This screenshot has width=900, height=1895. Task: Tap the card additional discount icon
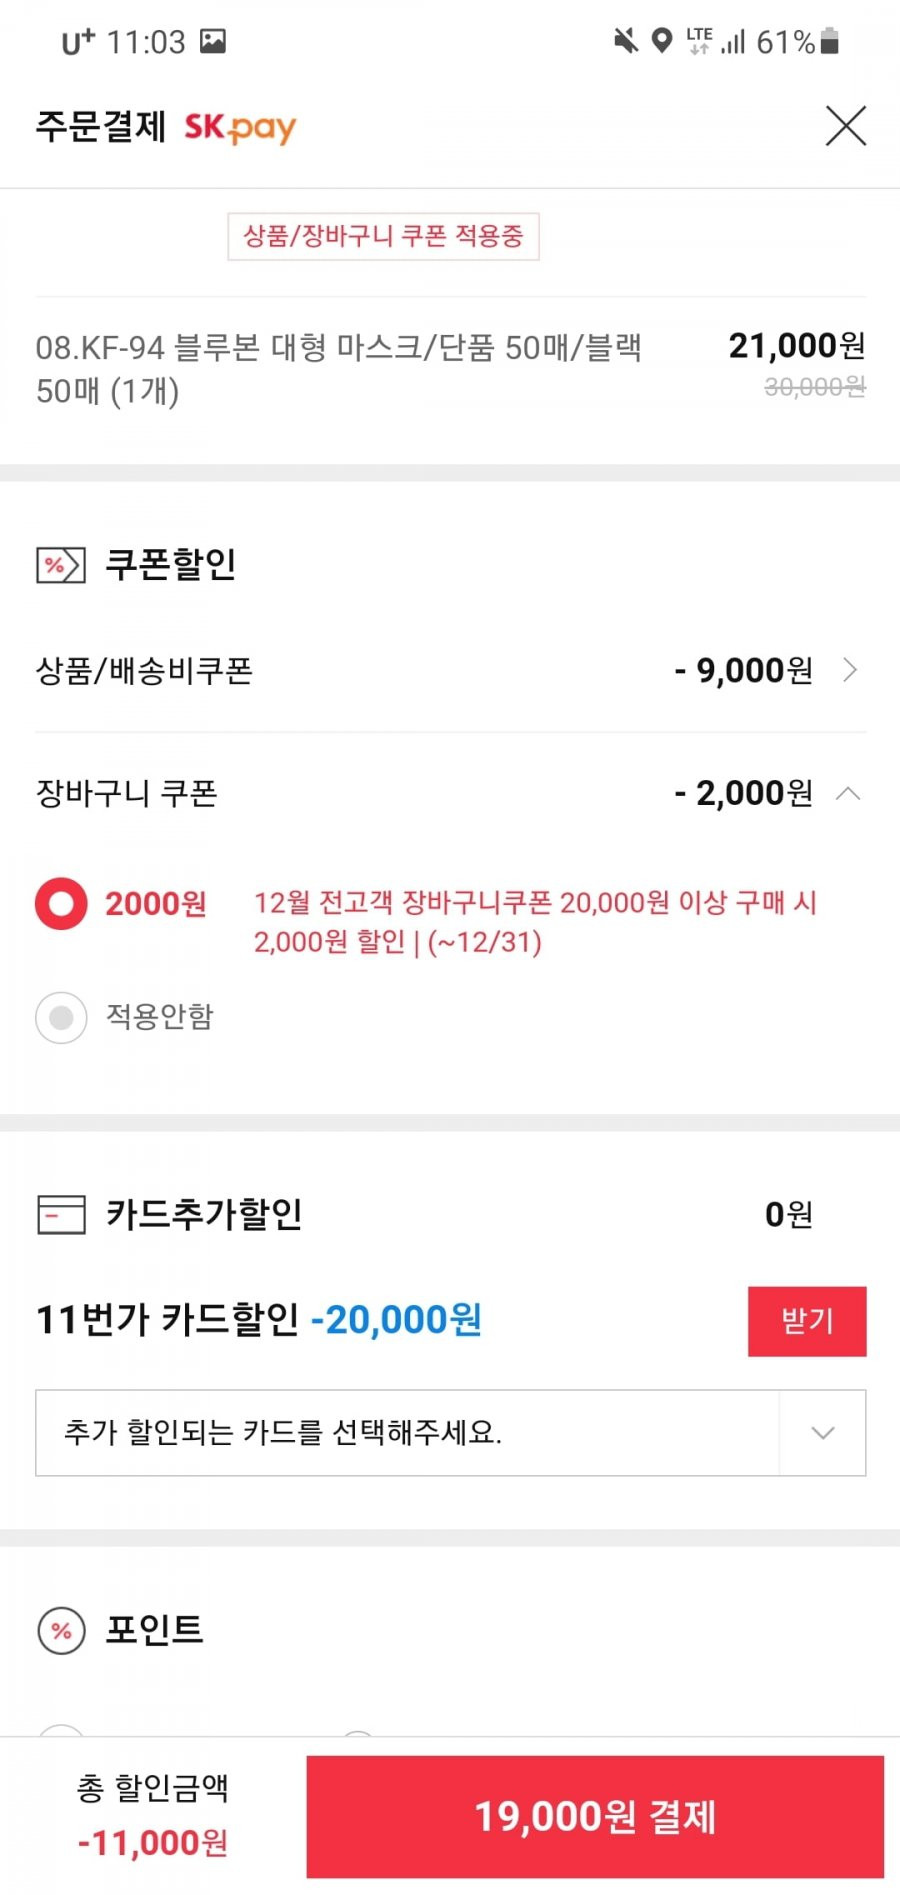[x=61, y=1215]
